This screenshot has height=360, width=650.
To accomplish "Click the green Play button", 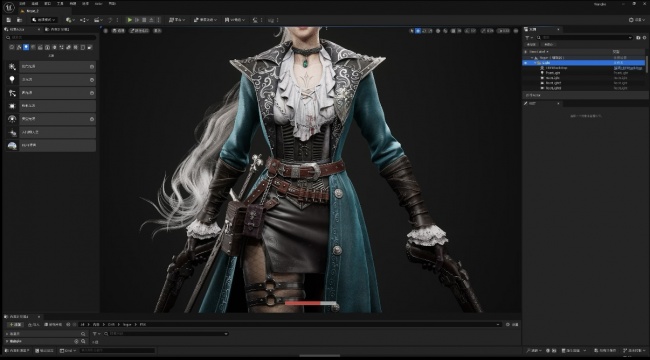I will (130, 20).
